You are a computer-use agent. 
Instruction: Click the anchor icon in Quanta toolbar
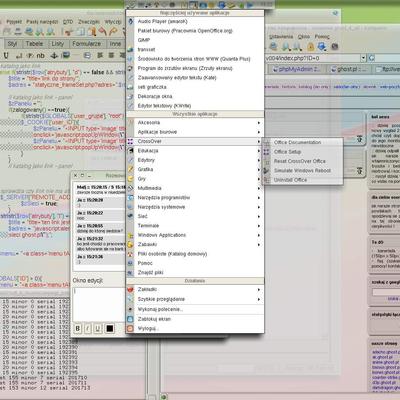tap(54, 55)
